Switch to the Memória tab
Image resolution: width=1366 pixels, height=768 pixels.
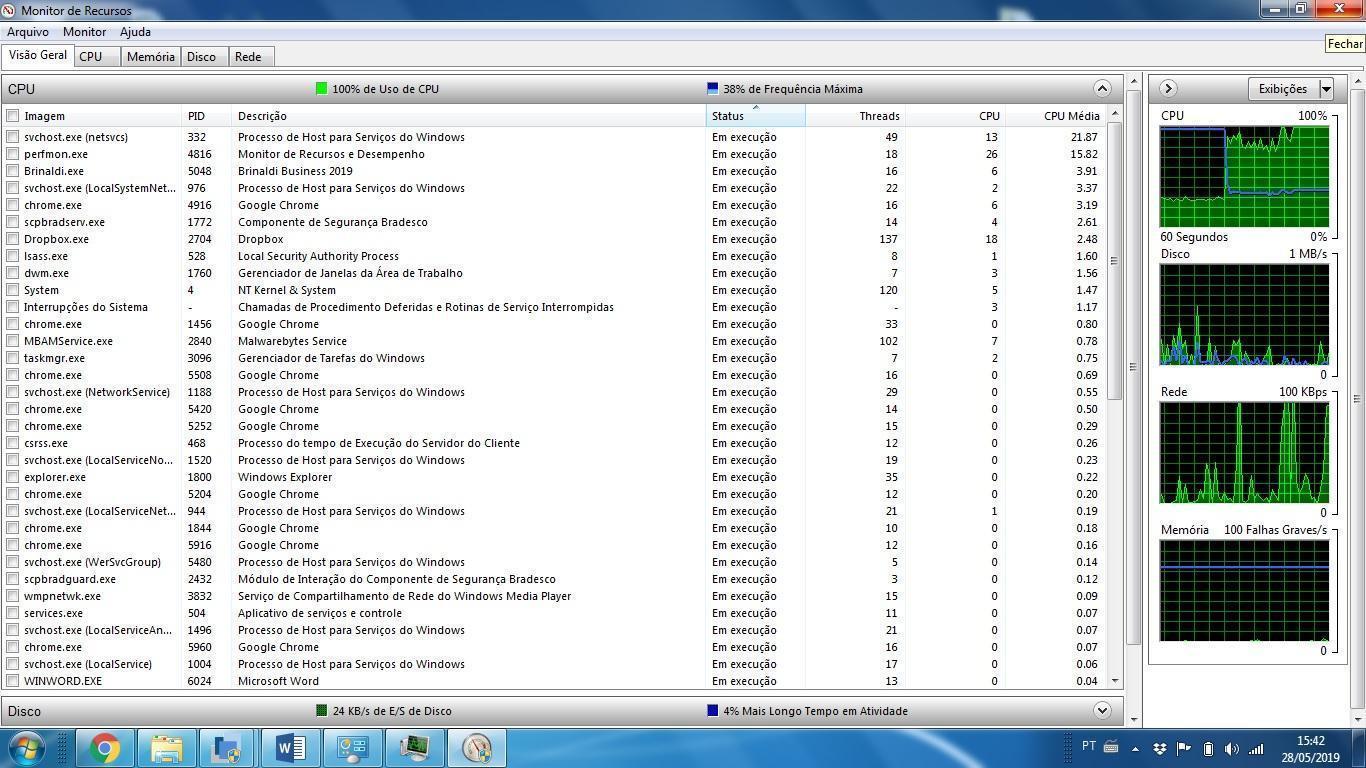(x=150, y=57)
